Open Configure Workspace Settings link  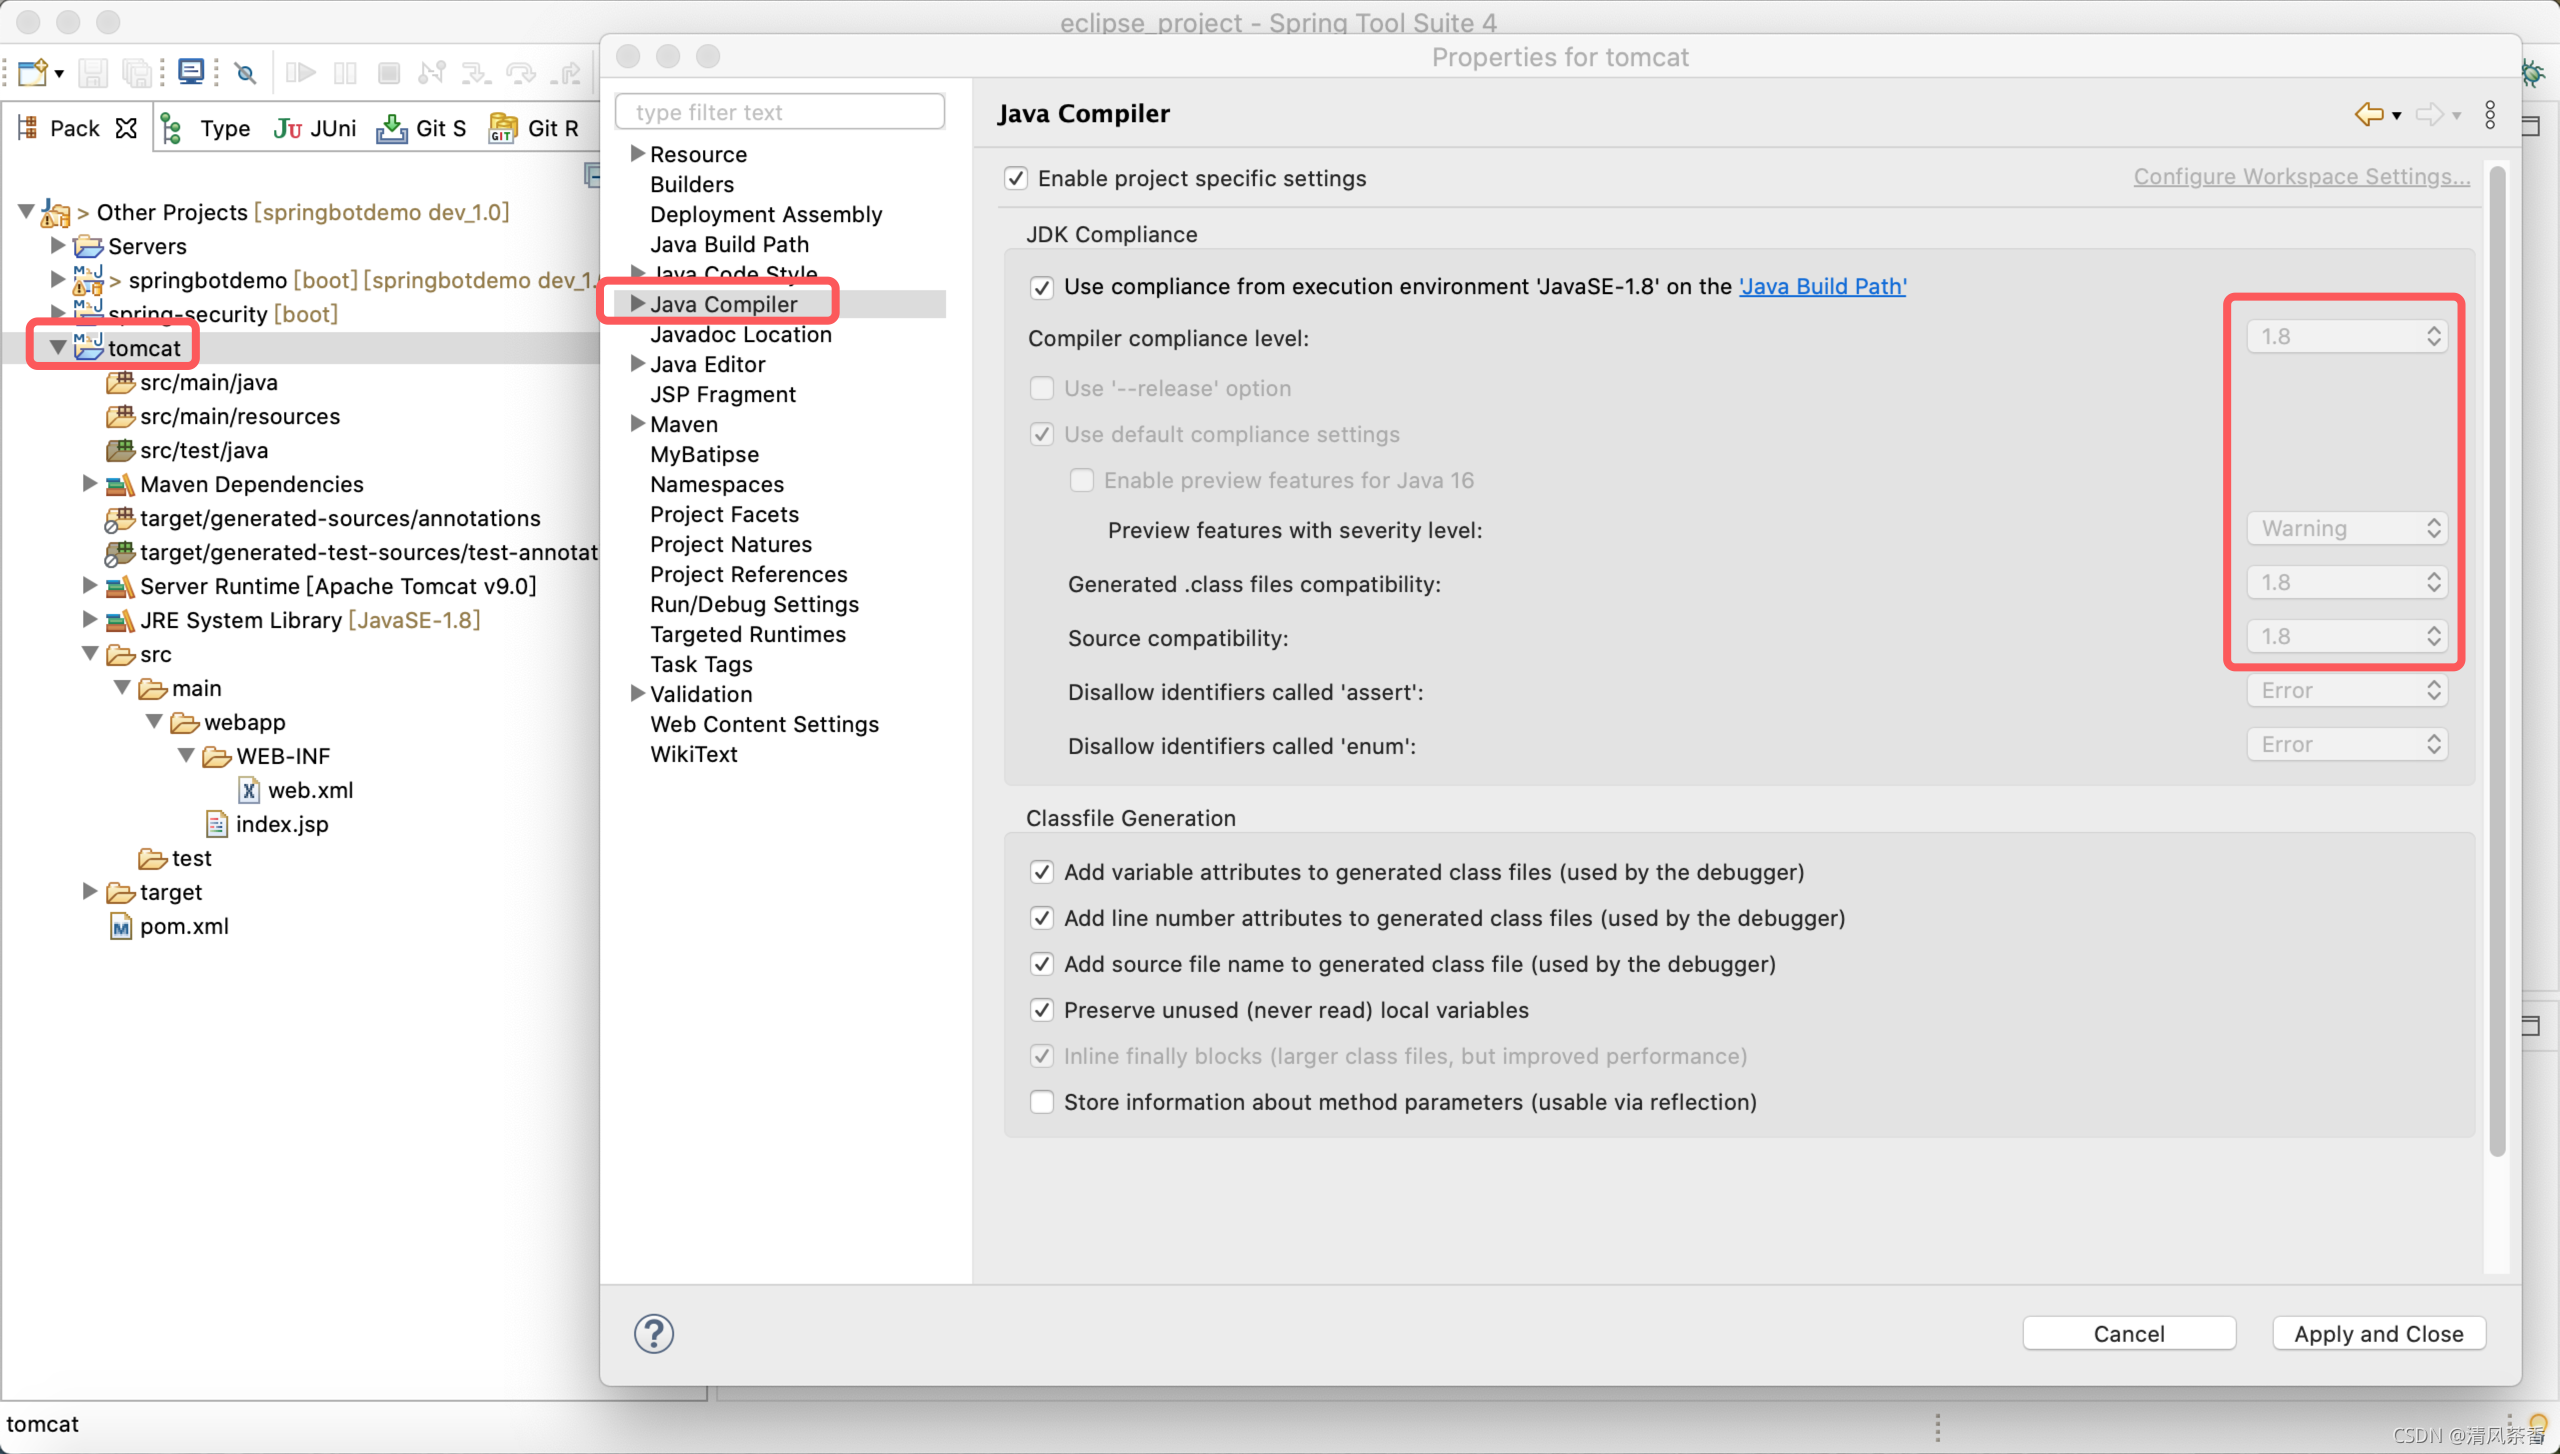pyautogui.click(x=2302, y=177)
